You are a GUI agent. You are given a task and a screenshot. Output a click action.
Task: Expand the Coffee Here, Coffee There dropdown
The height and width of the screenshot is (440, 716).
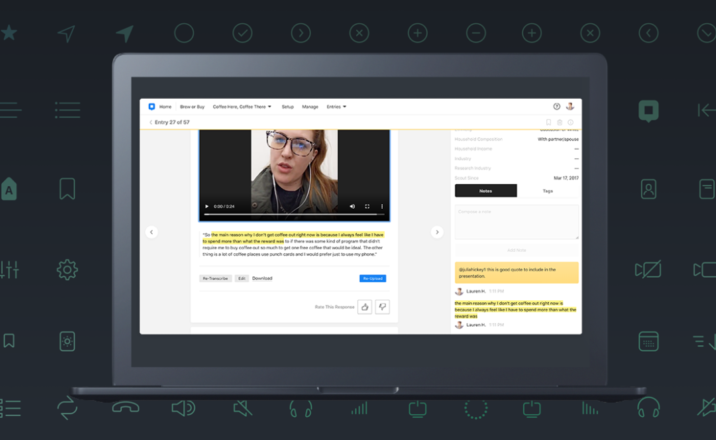(x=242, y=107)
